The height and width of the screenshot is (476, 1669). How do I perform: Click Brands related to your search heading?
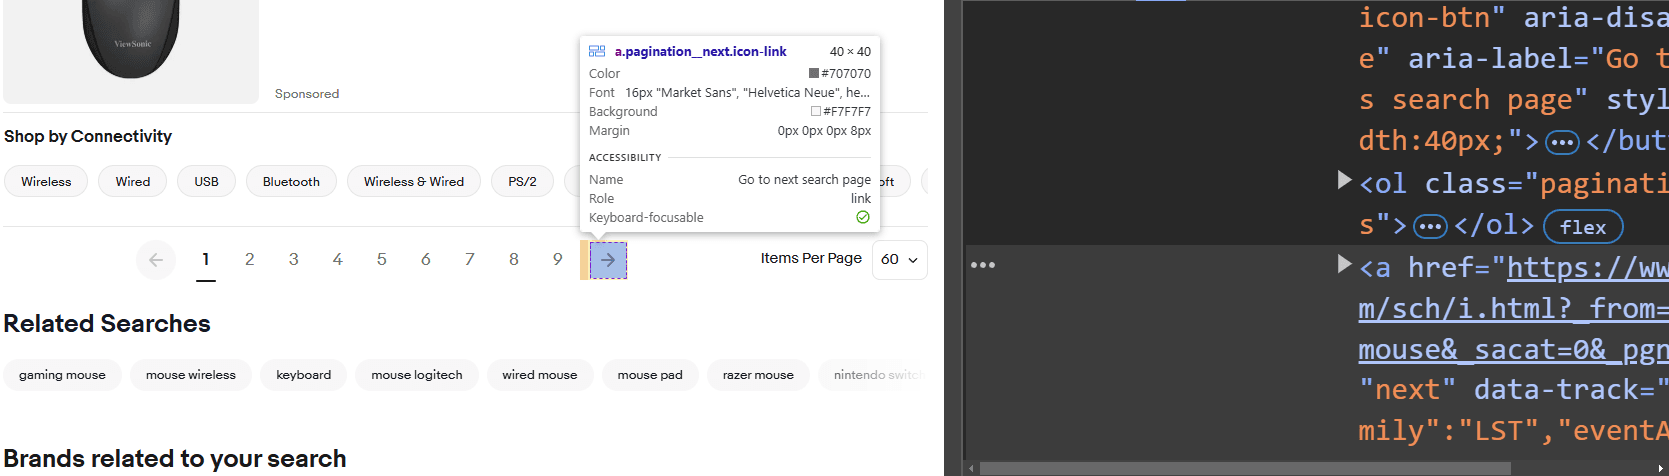175,459
